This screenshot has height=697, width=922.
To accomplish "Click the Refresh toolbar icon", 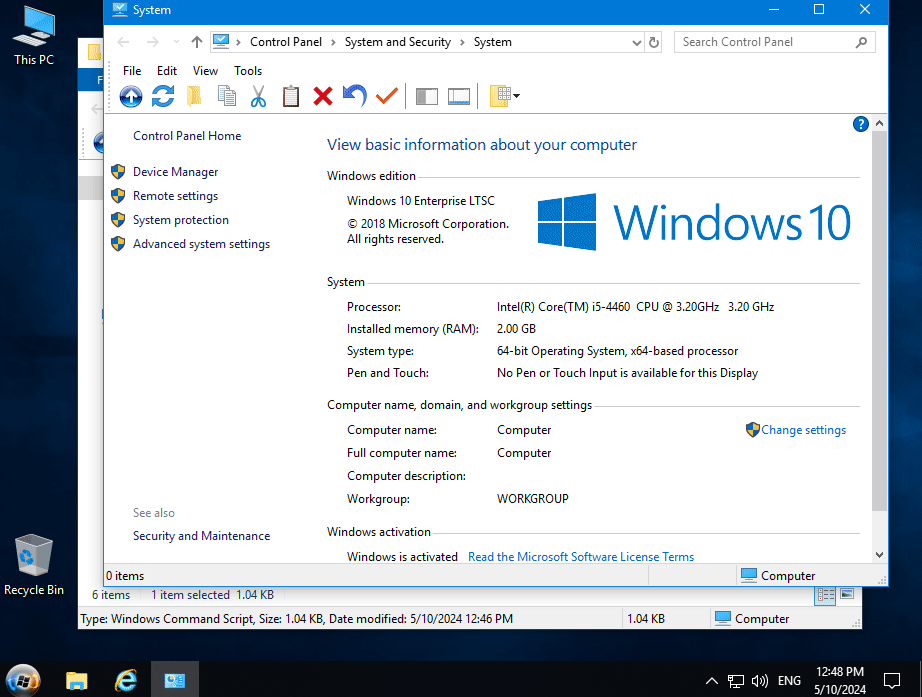I will (x=163, y=96).
